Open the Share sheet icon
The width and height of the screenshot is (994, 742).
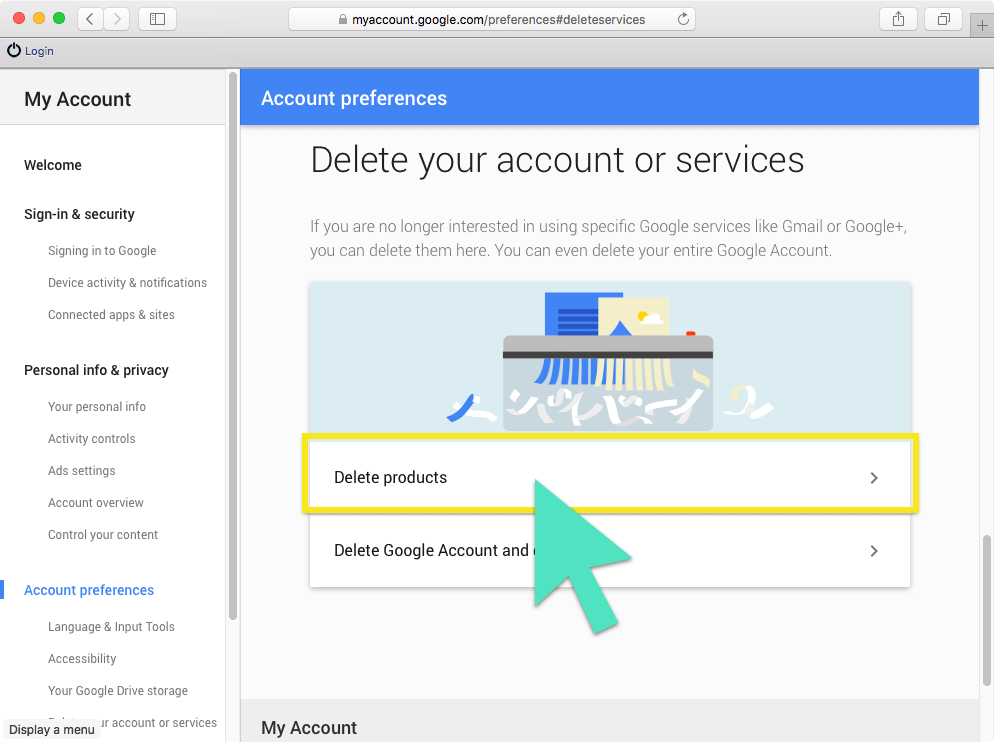(x=898, y=19)
